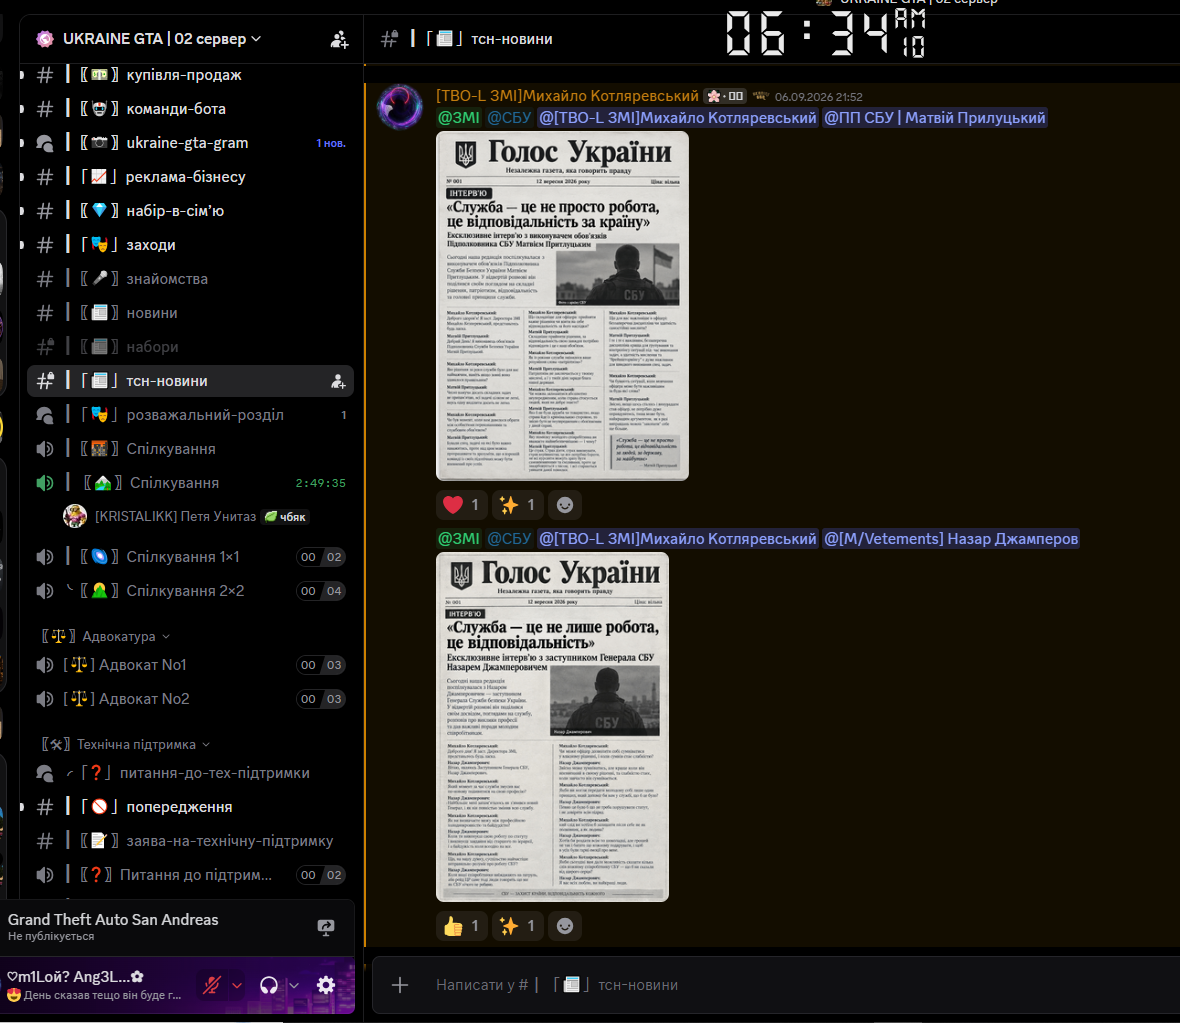Add reaction to second newspaper post
The height and width of the screenshot is (1023, 1180).
click(x=564, y=926)
